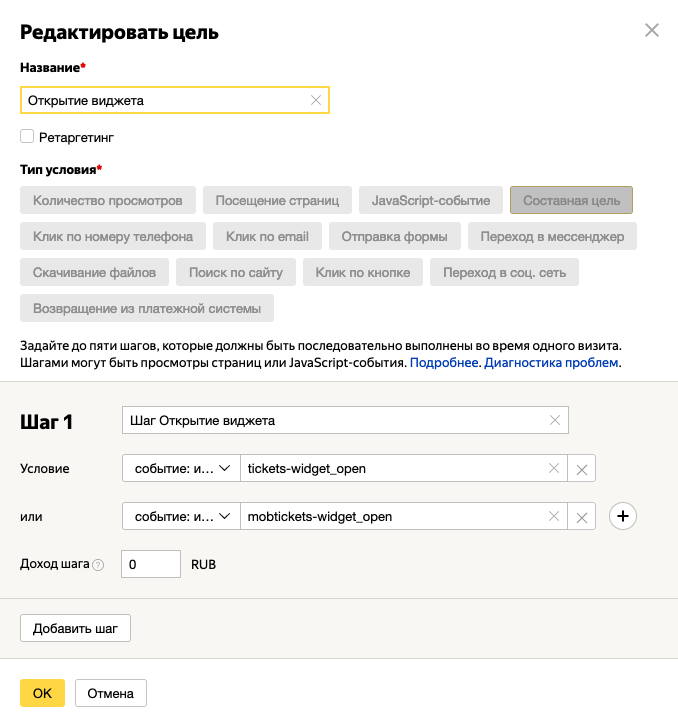This screenshot has height=725, width=678.
Task: Click the step revenue input field
Action: point(151,564)
